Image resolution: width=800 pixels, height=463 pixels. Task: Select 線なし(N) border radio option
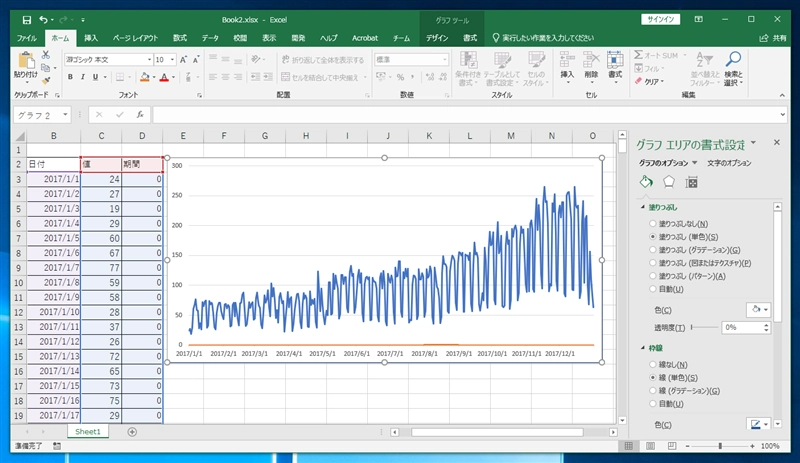point(653,364)
